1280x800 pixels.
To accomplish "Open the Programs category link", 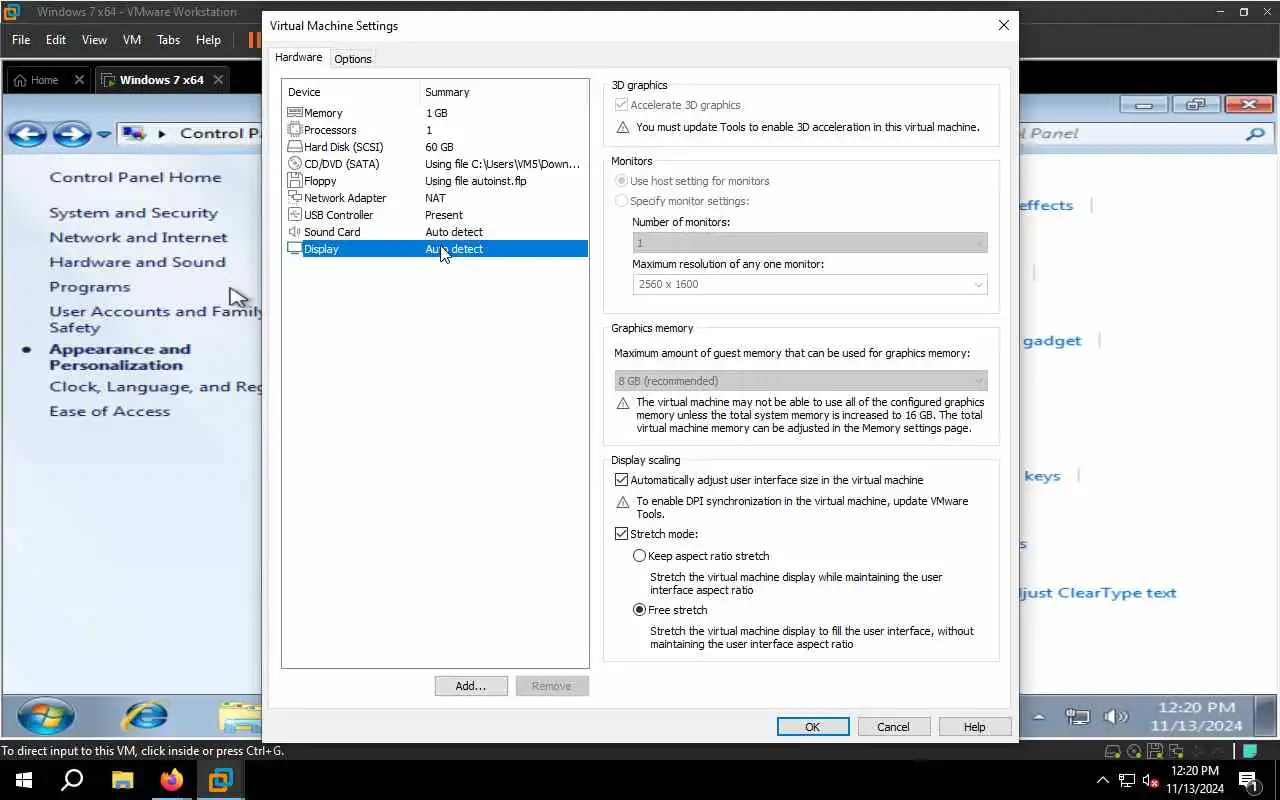I will tap(90, 287).
